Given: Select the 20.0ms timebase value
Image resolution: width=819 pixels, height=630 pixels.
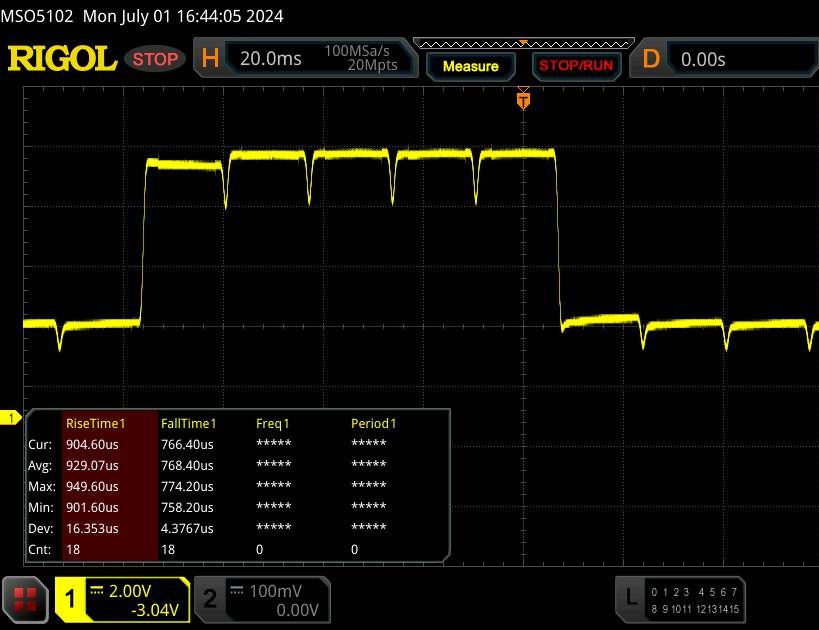Looking at the screenshot, I should click(271, 59).
